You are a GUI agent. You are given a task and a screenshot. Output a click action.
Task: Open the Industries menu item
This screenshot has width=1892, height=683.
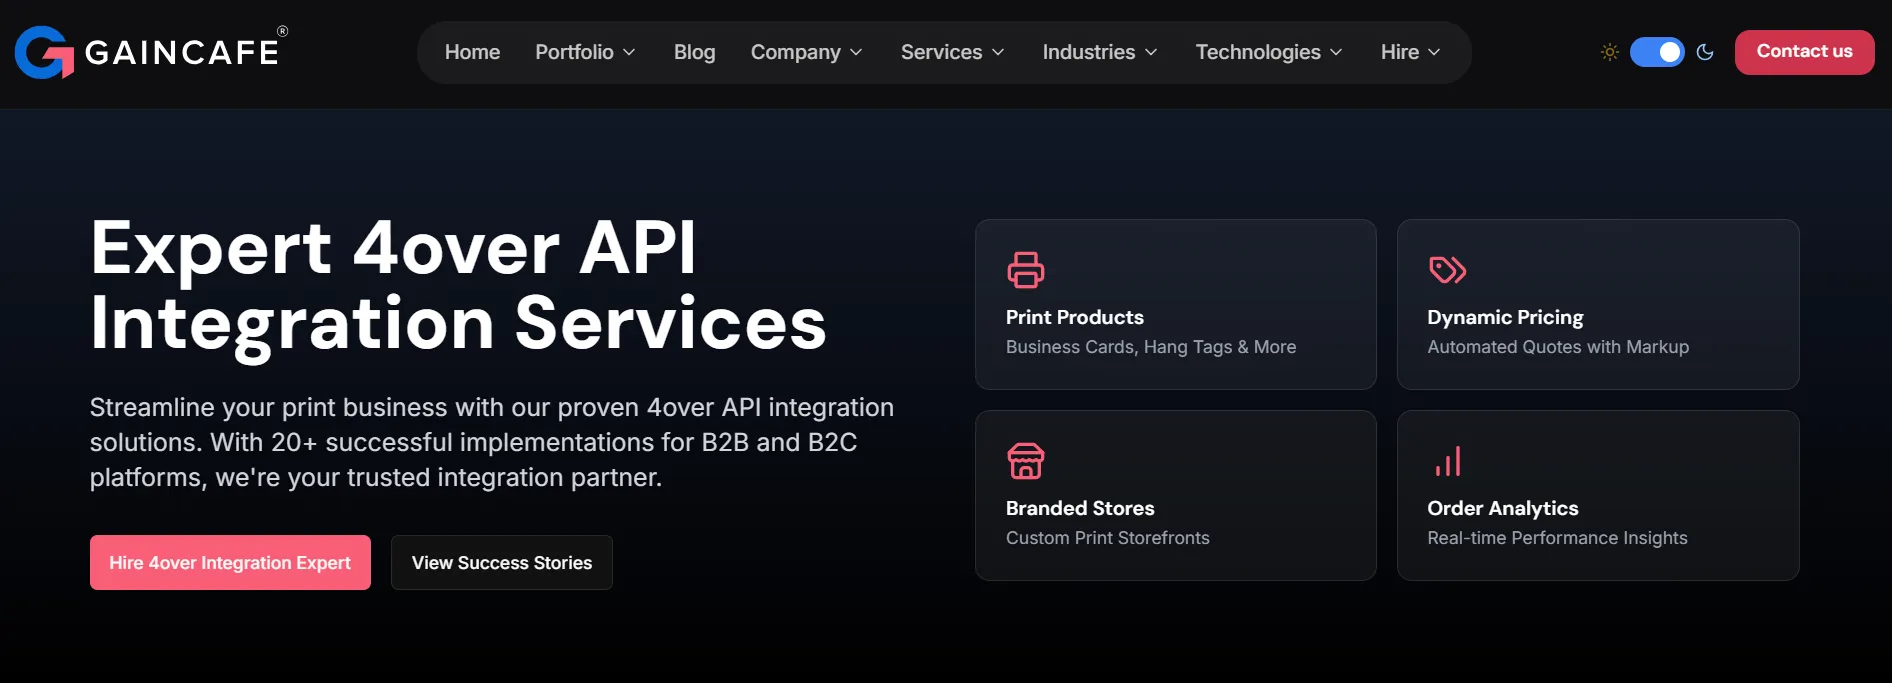(x=1089, y=52)
